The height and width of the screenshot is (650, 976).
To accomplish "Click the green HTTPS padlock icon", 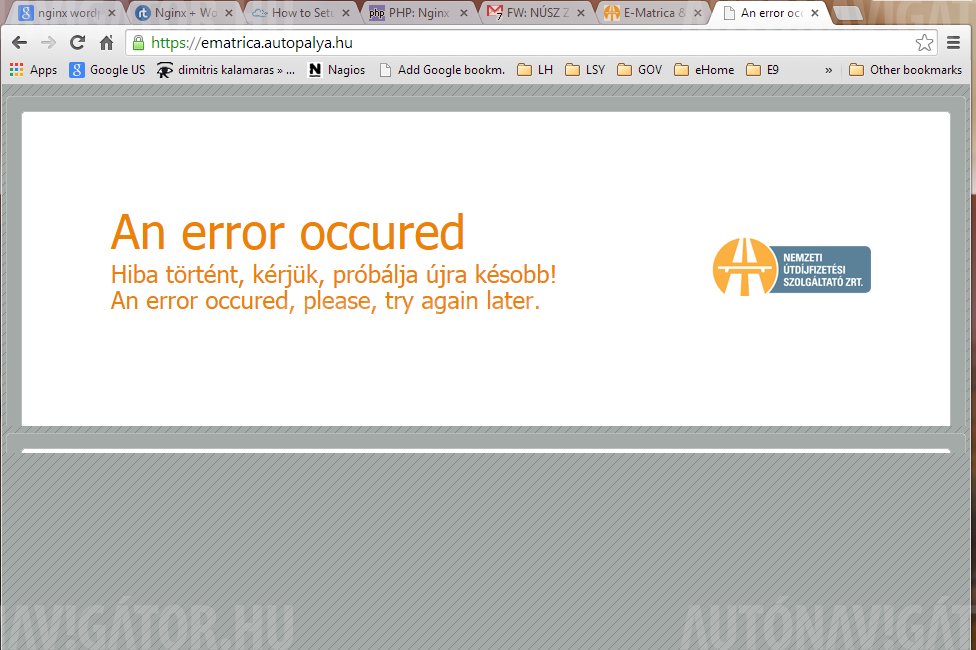I will tap(138, 43).
